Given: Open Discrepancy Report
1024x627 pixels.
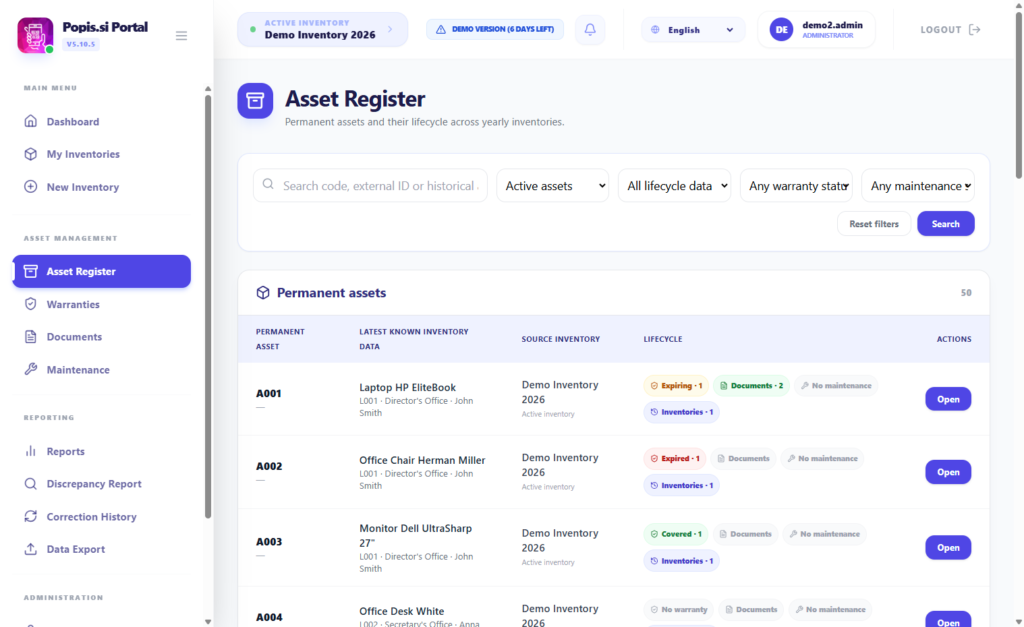Looking at the screenshot, I should pos(102,484).
